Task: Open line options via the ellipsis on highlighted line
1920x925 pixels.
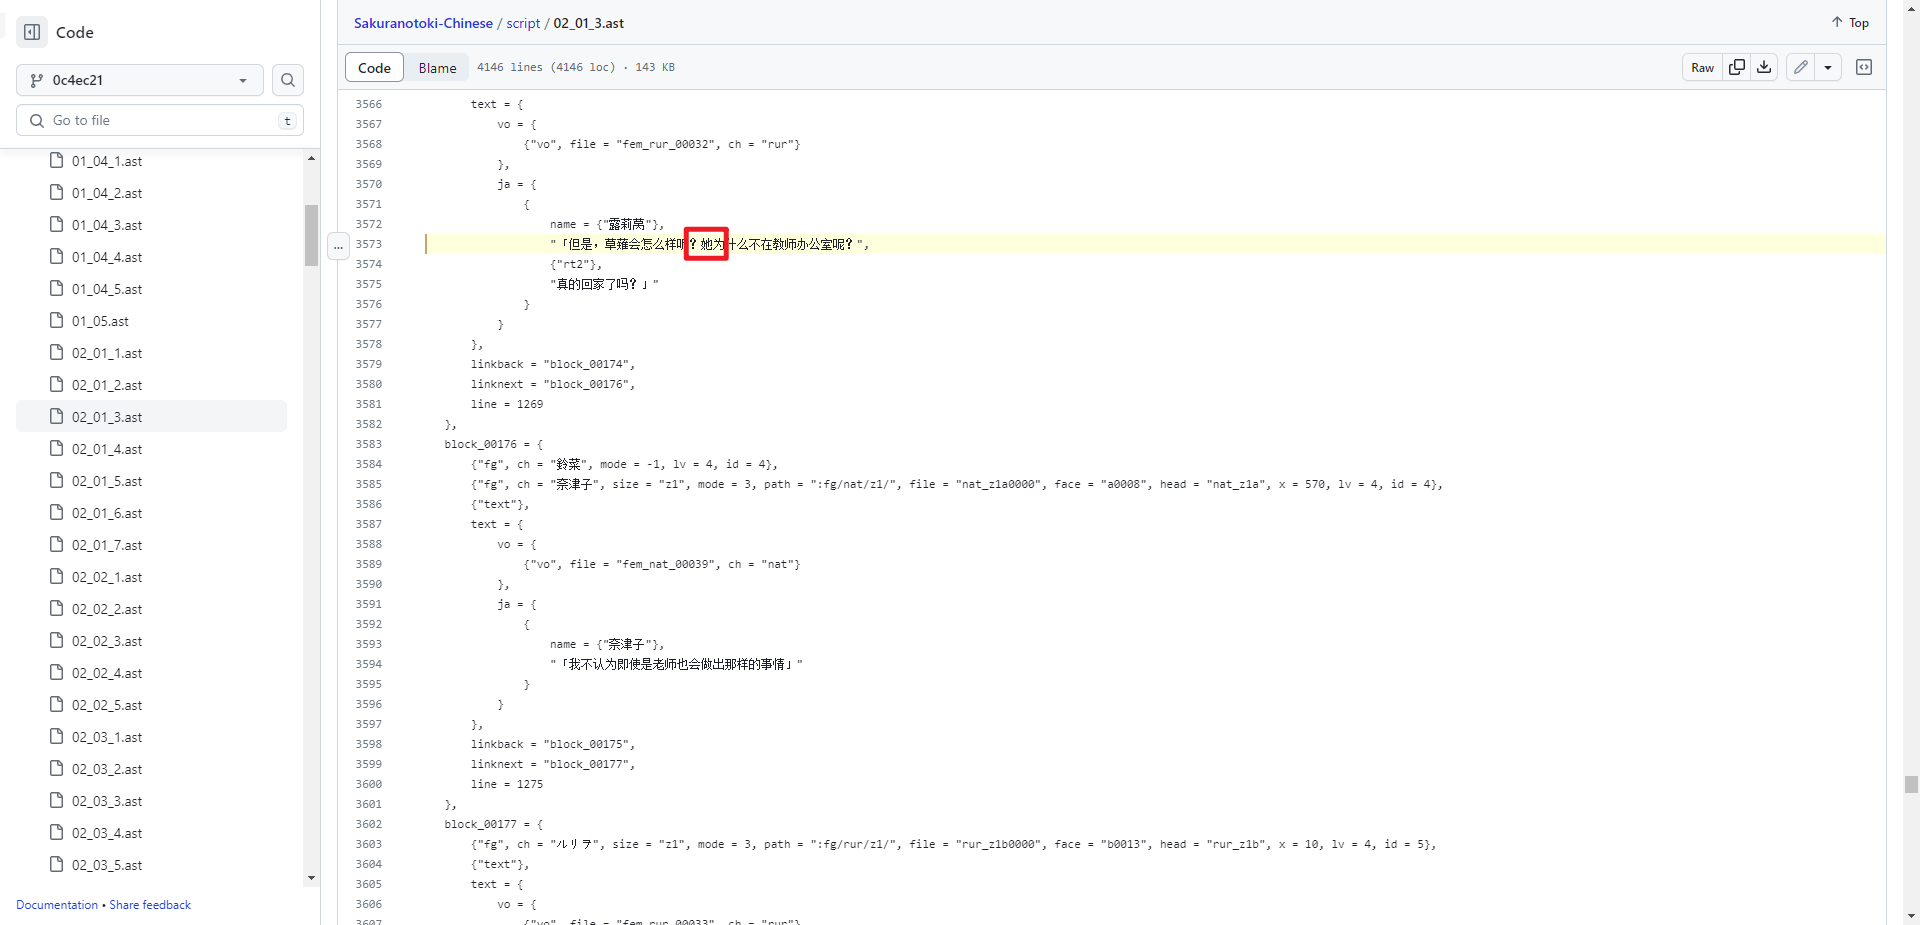Action: [339, 246]
